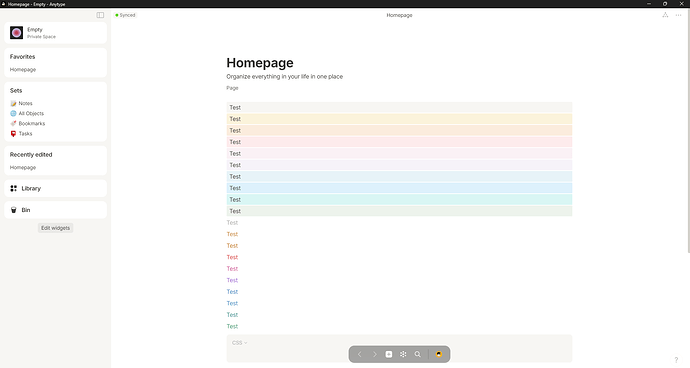Click the All Objects globe icon
The image size is (690, 368).
[x=13, y=114]
